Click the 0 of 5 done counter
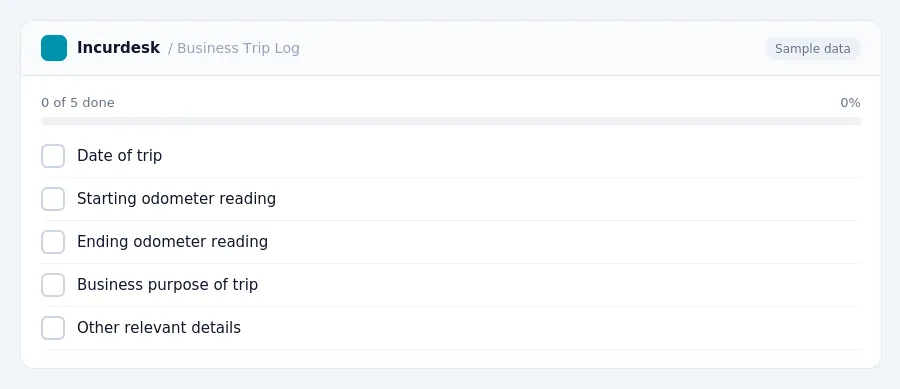The image size is (900, 389). [78, 103]
